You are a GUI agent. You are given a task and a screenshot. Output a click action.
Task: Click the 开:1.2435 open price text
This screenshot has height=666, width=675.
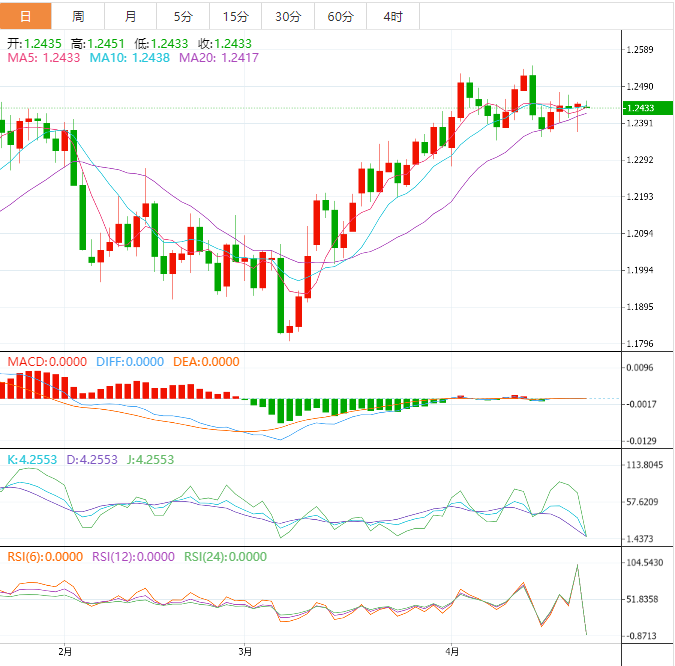coord(34,43)
